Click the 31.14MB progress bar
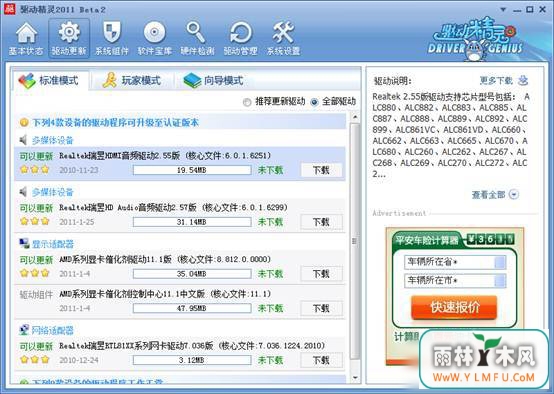This screenshot has width=554, height=394. tap(192, 222)
